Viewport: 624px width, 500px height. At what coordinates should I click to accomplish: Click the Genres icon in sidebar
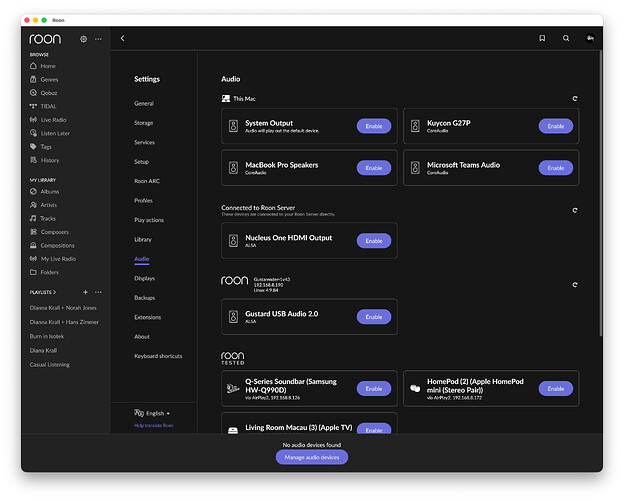click(33, 79)
